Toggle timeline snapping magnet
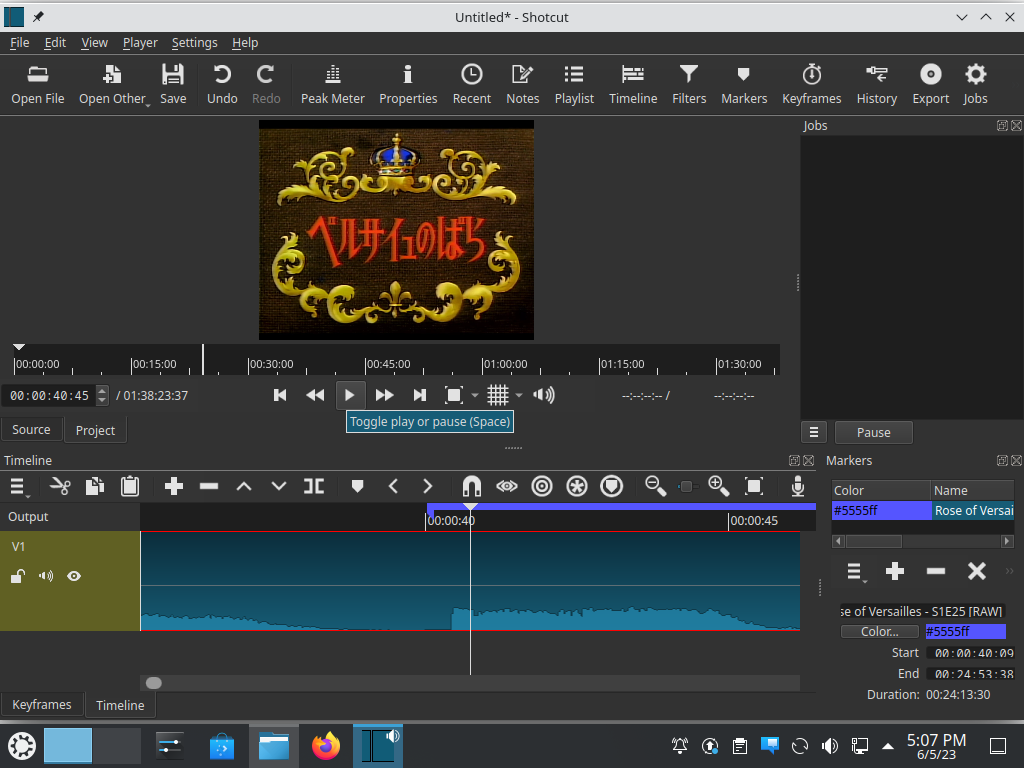Image resolution: width=1024 pixels, height=768 pixels. [472, 487]
